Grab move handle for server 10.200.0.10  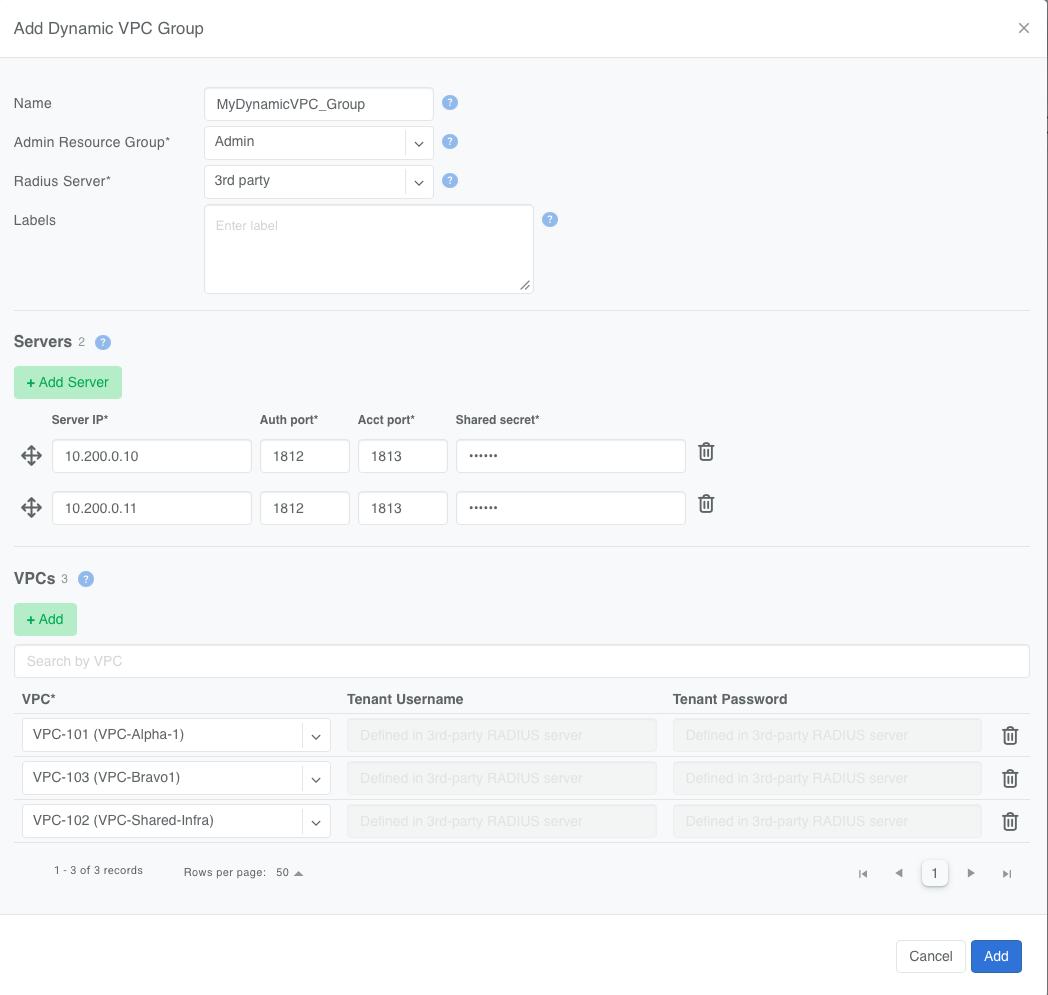(31, 456)
